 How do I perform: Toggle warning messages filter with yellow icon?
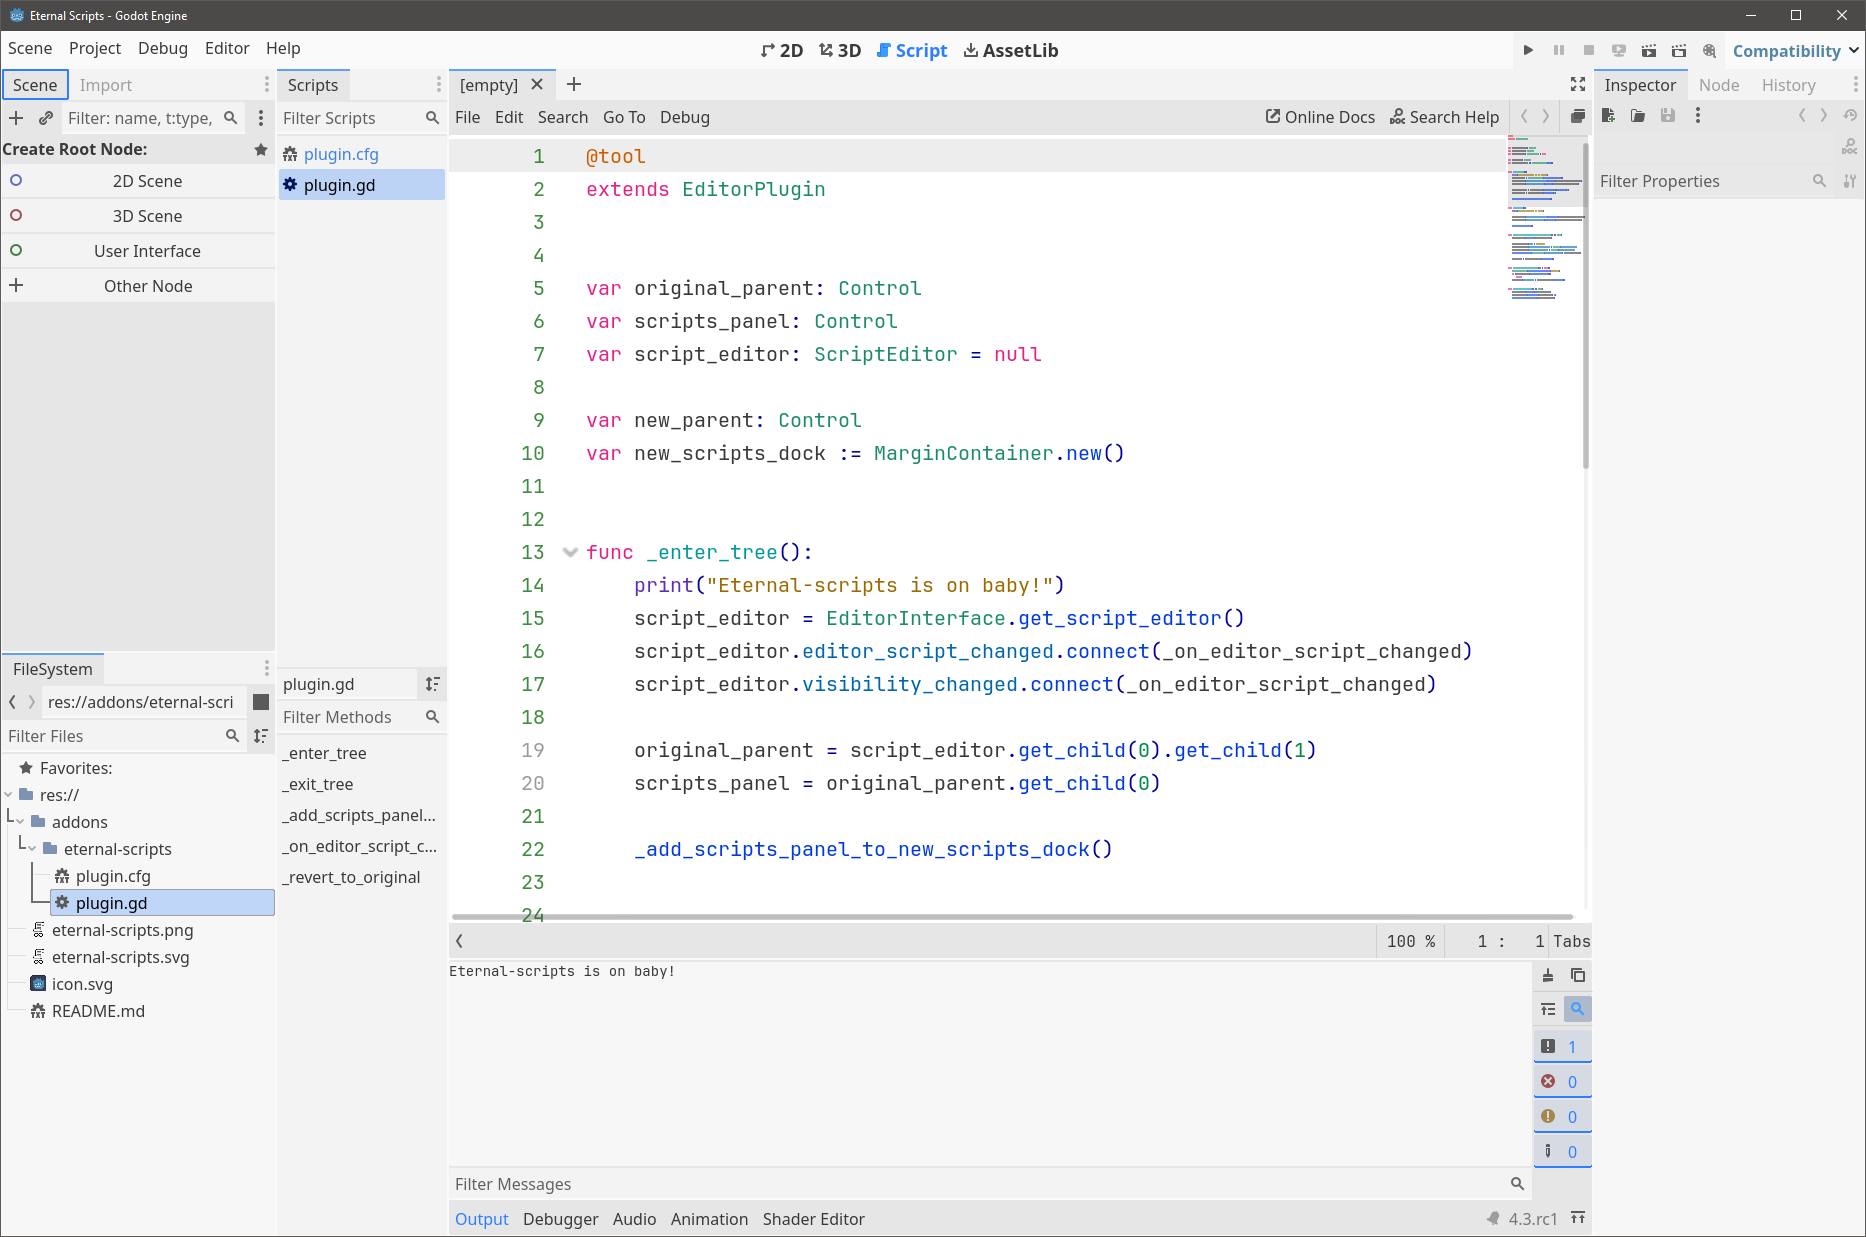[x=1562, y=1117]
